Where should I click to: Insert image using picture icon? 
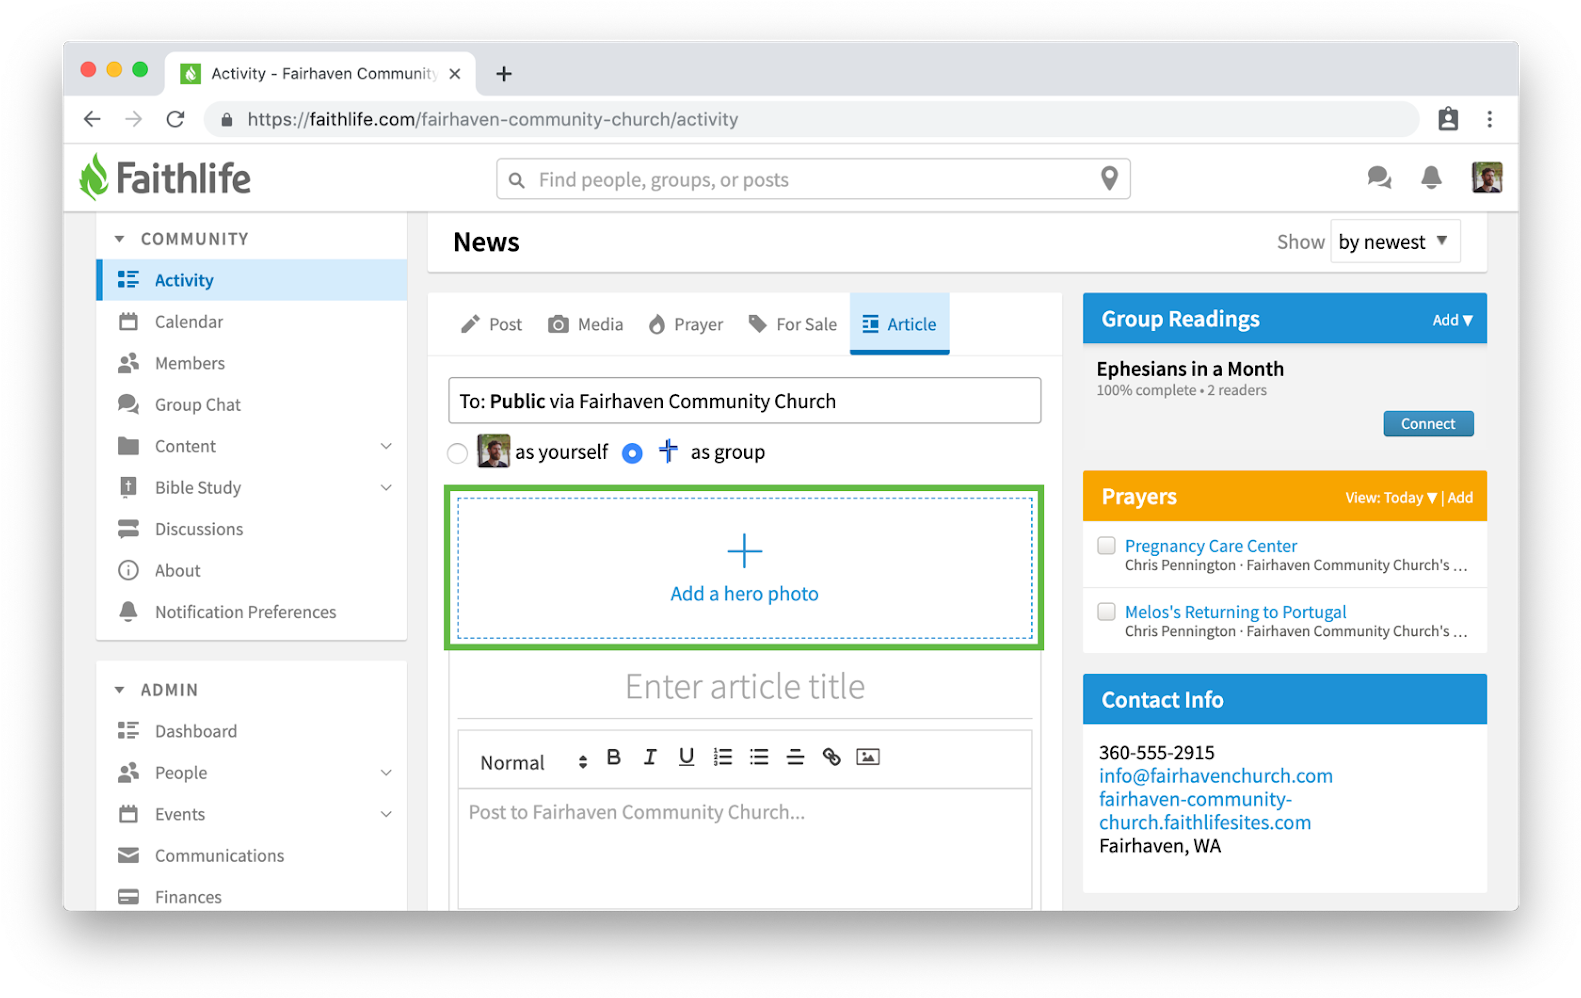868,757
